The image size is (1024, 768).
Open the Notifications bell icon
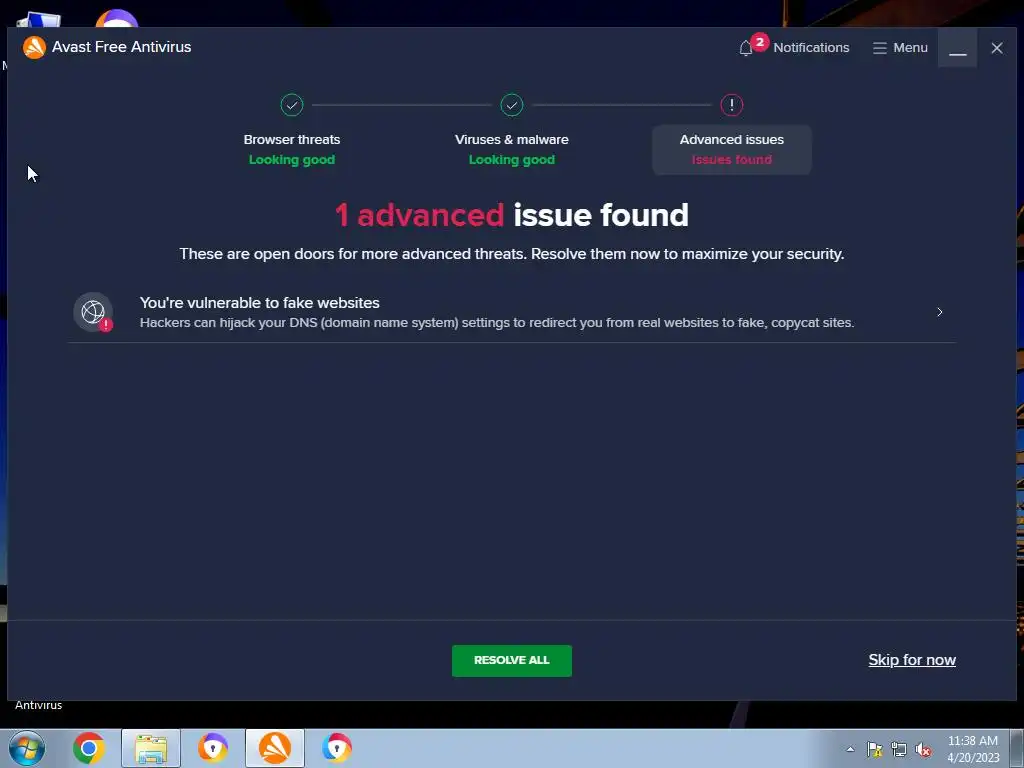pos(746,48)
